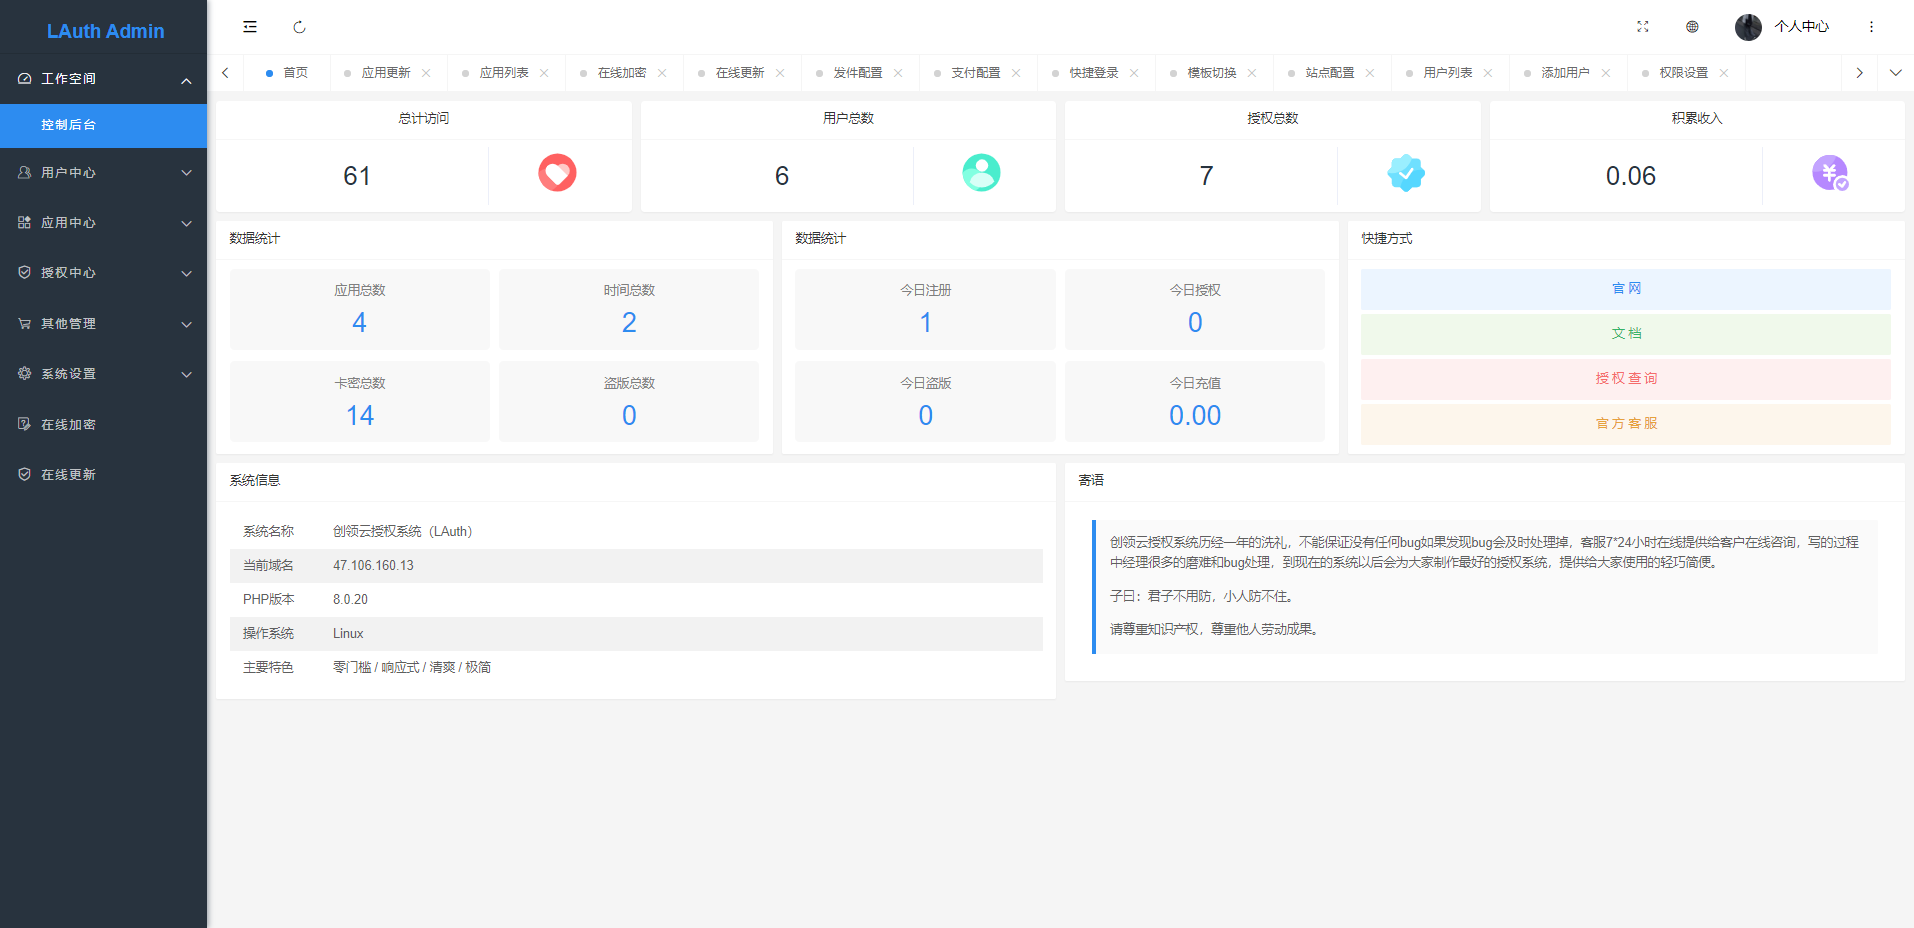1914x928 pixels.
Task: Click the sidebar collapse menu icon
Action: 250,27
